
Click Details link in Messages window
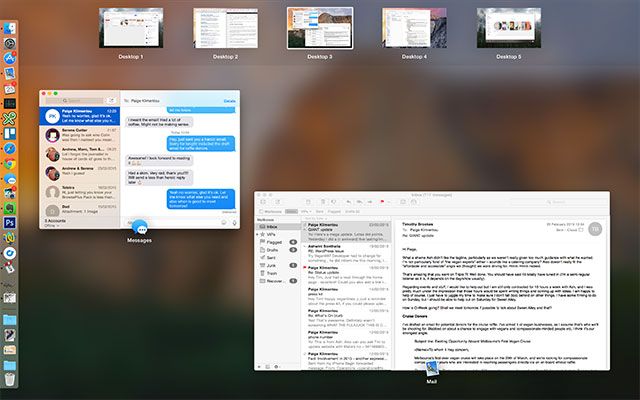(230, 101)
